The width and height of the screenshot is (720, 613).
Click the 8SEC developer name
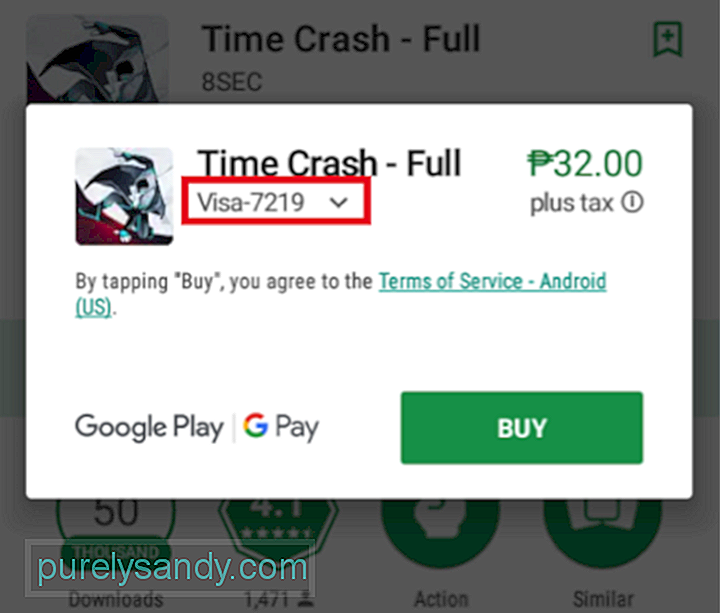[232, 82]
